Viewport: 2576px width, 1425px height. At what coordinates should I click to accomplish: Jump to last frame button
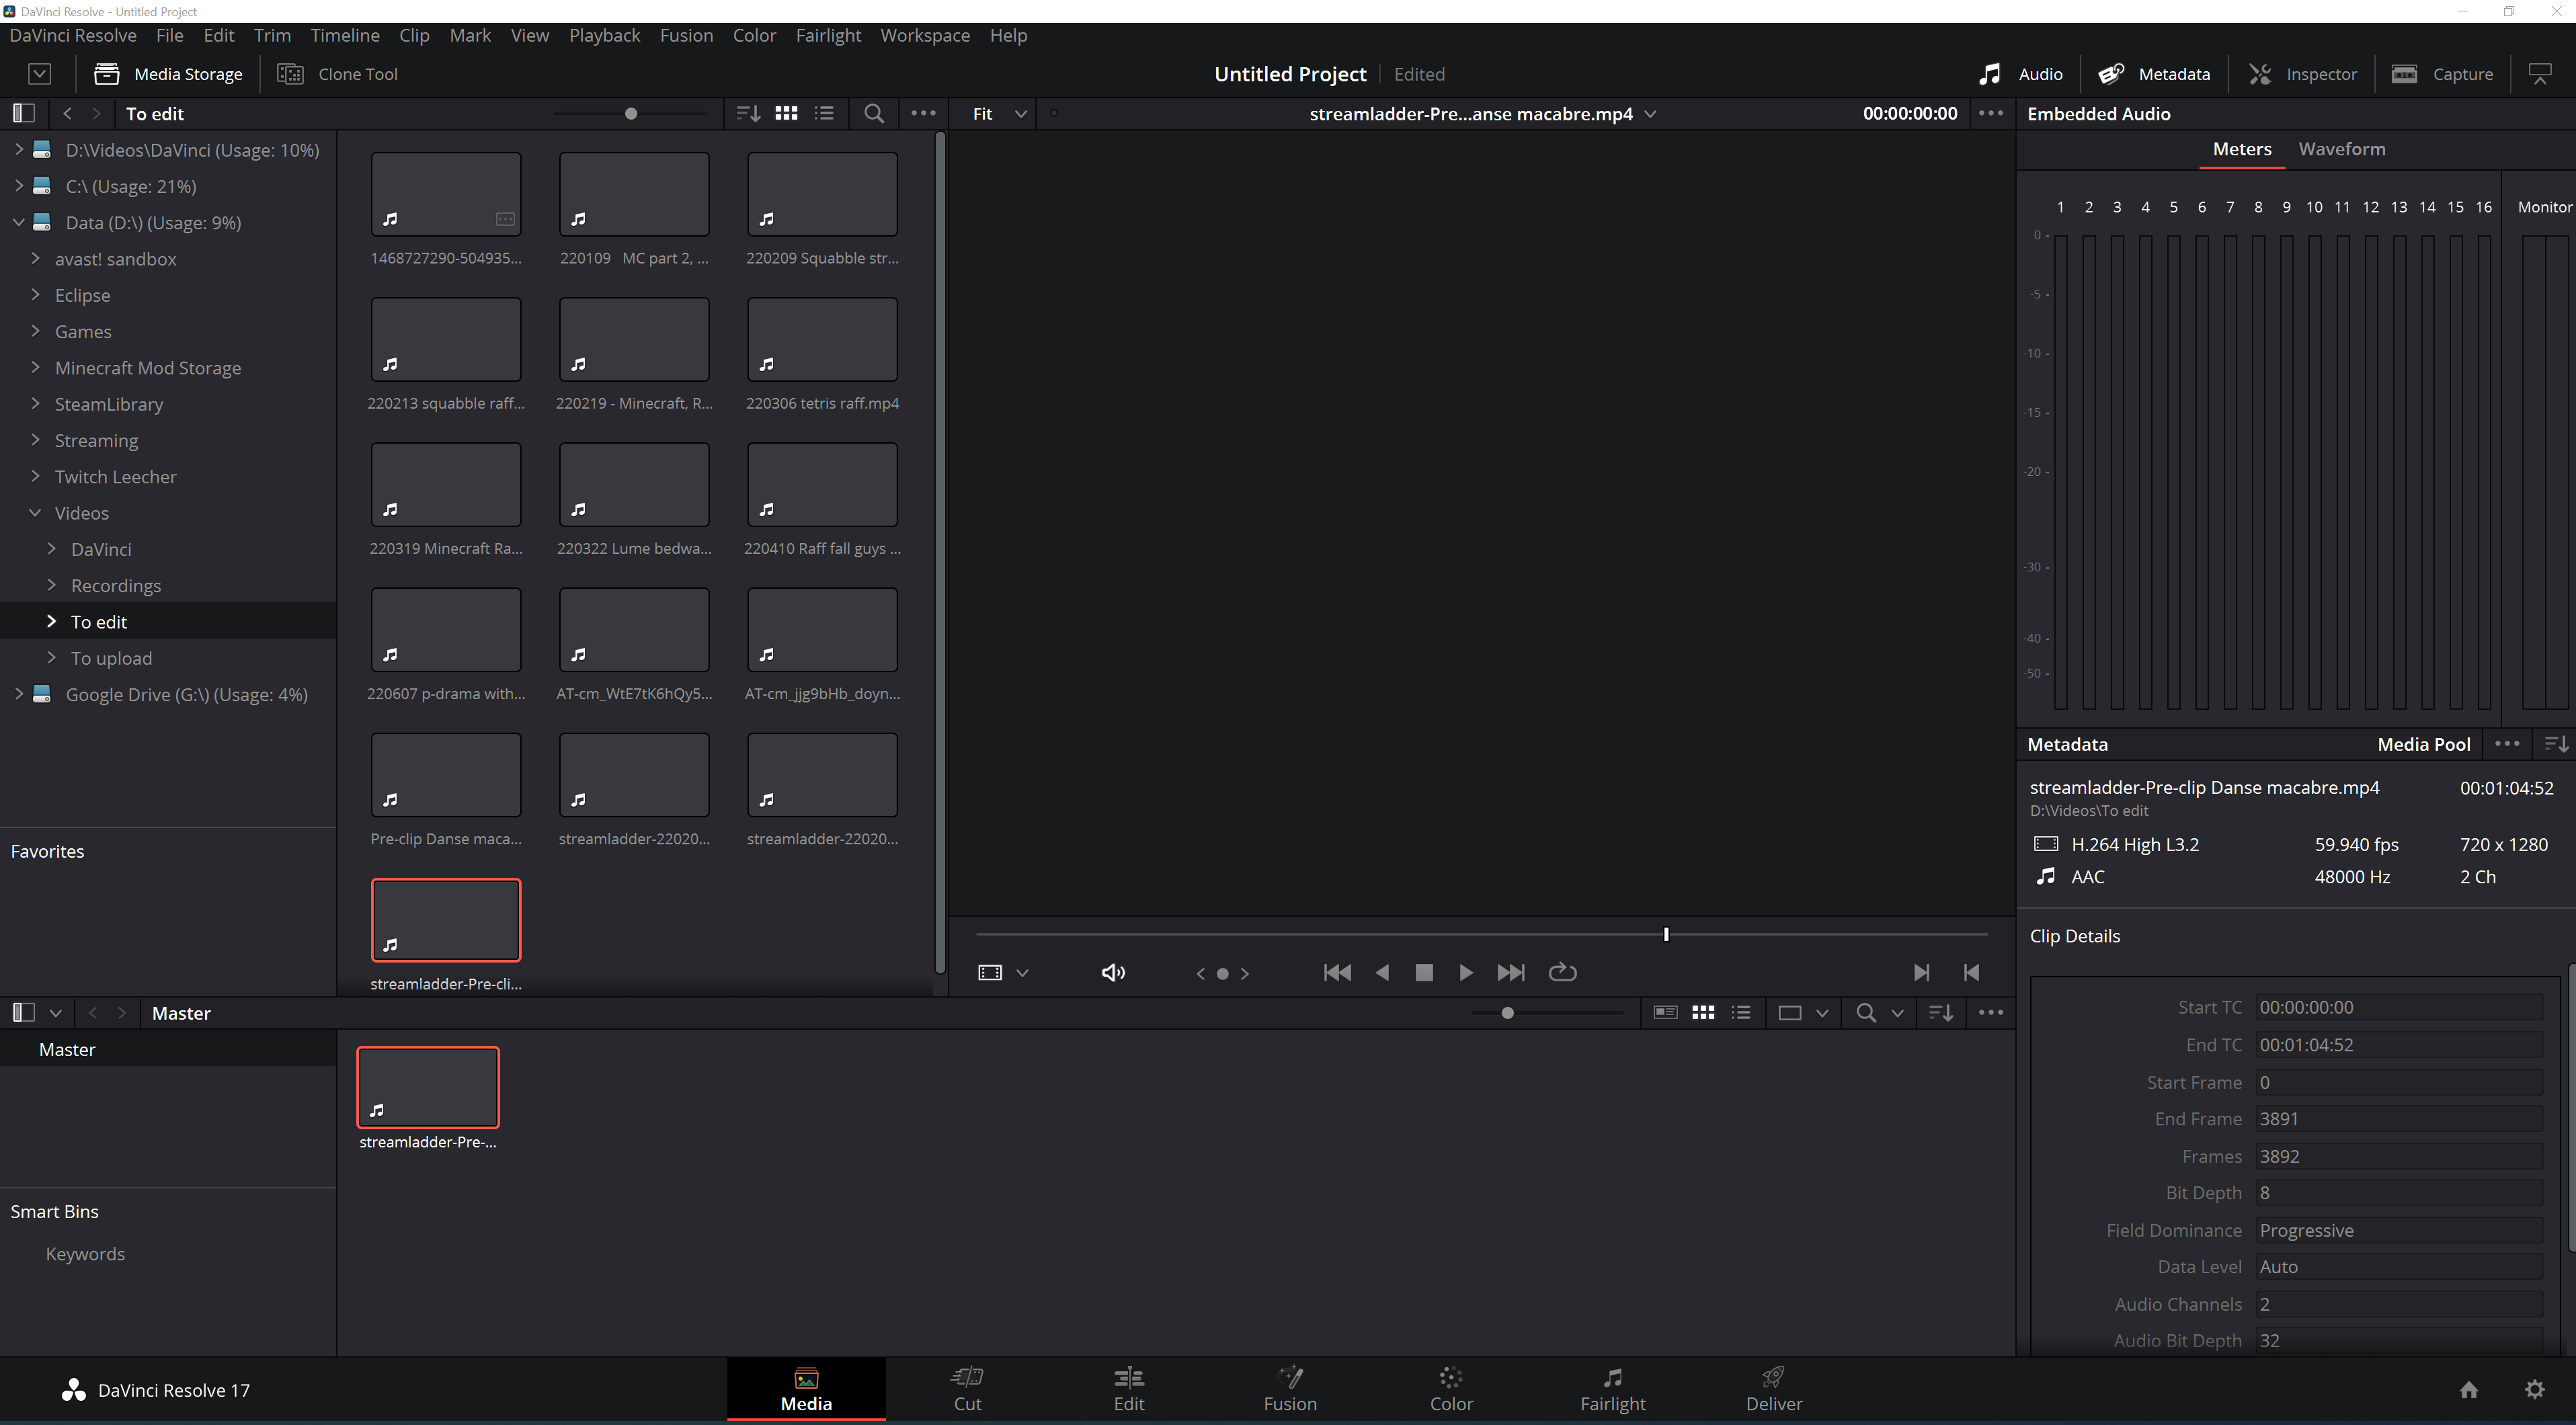click(1511, 973)
